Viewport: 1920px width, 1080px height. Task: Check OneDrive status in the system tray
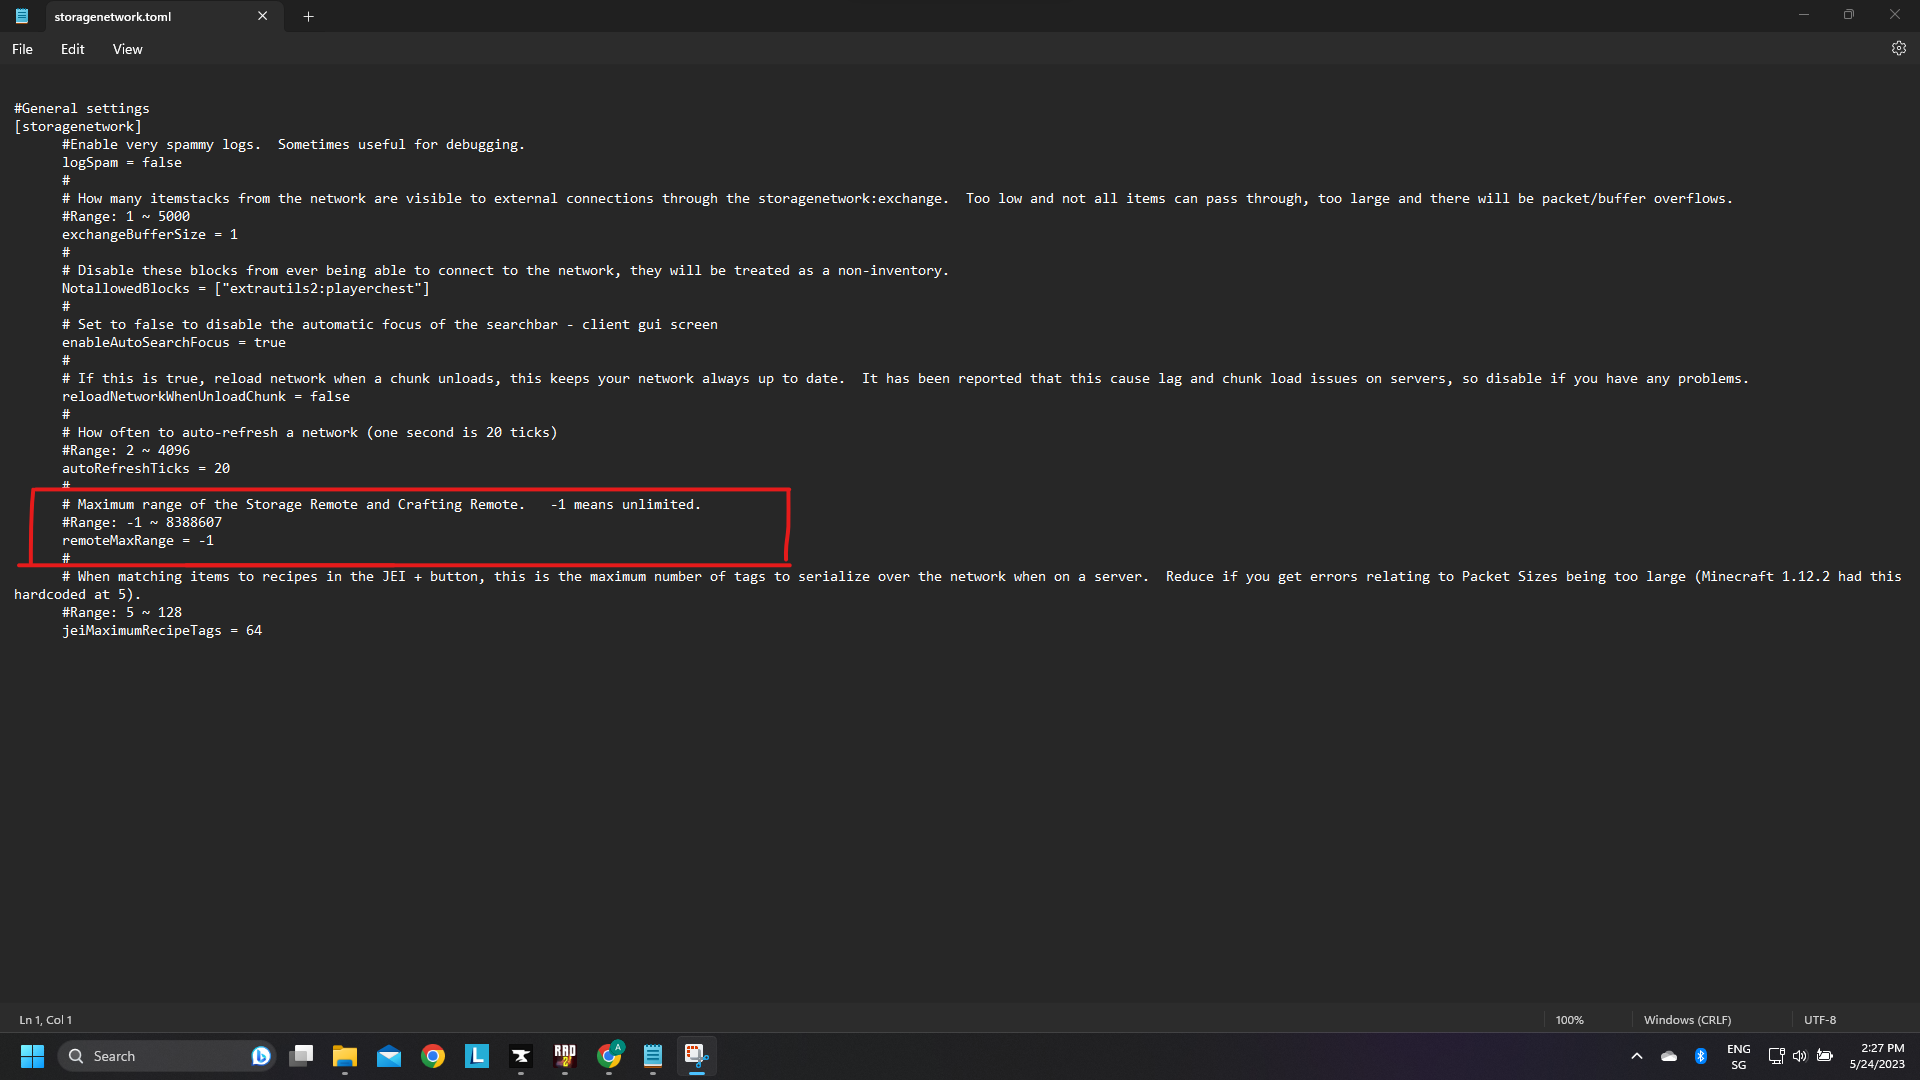[x=1668, y=1056]
